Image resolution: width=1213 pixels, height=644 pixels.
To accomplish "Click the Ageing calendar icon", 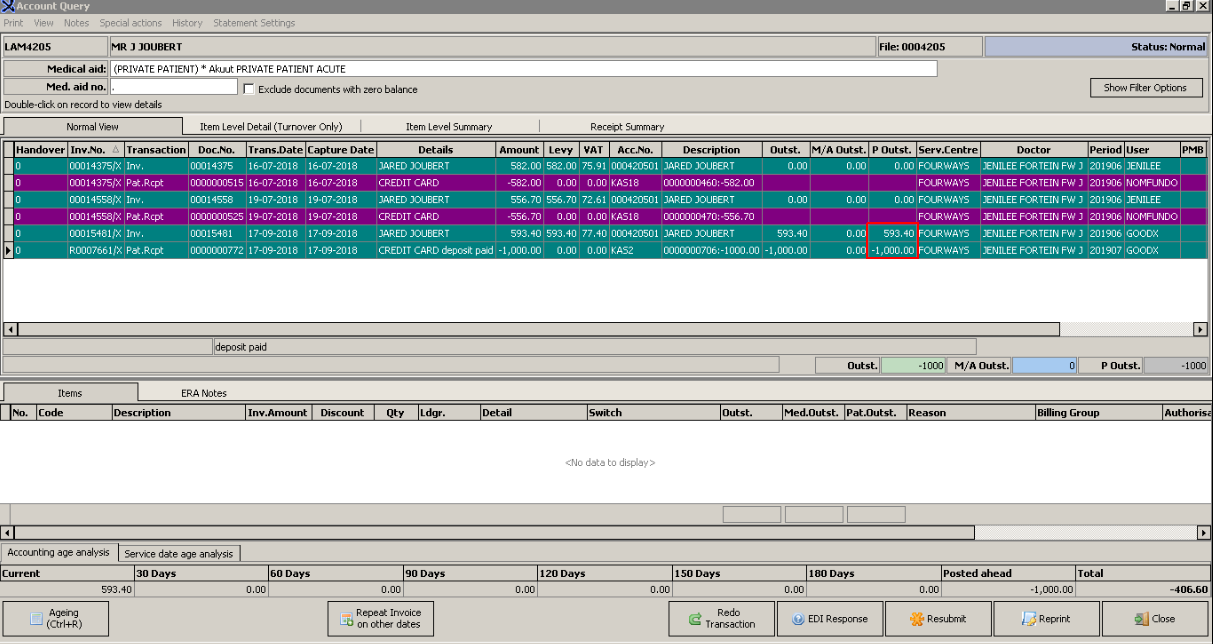I will pos(36,619).
